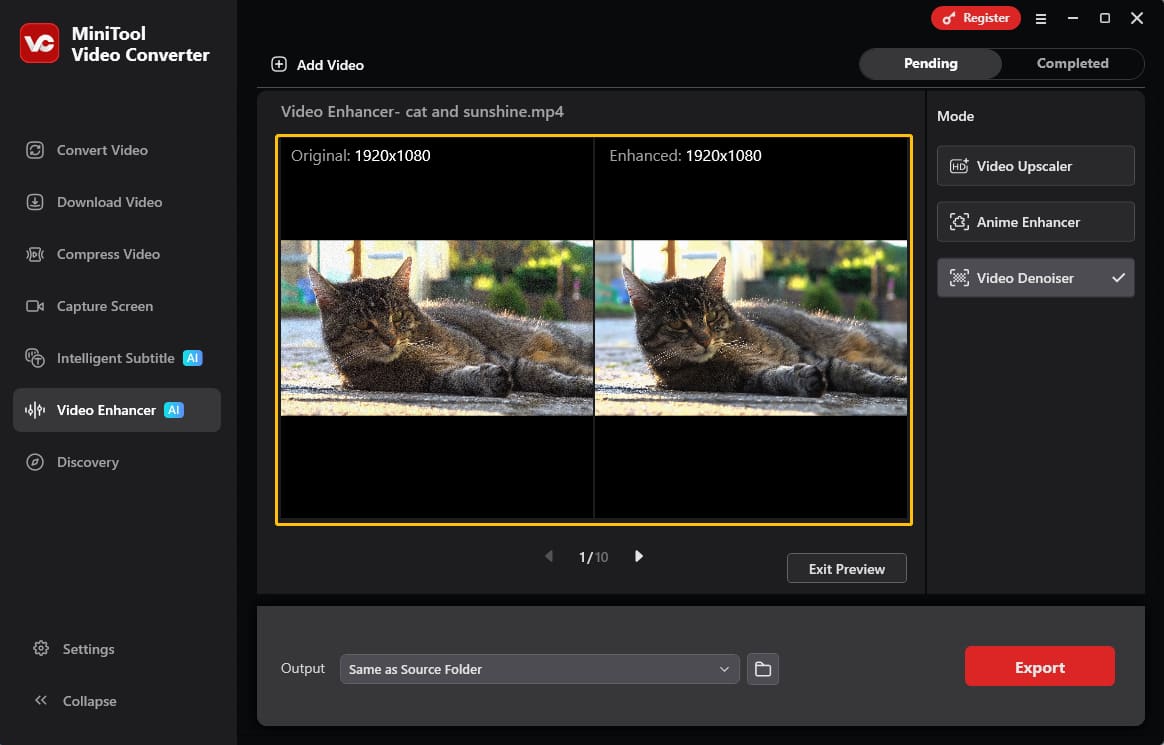1164x745 pixels.
Task: Open the Download Video section
Action: [110, 202]
